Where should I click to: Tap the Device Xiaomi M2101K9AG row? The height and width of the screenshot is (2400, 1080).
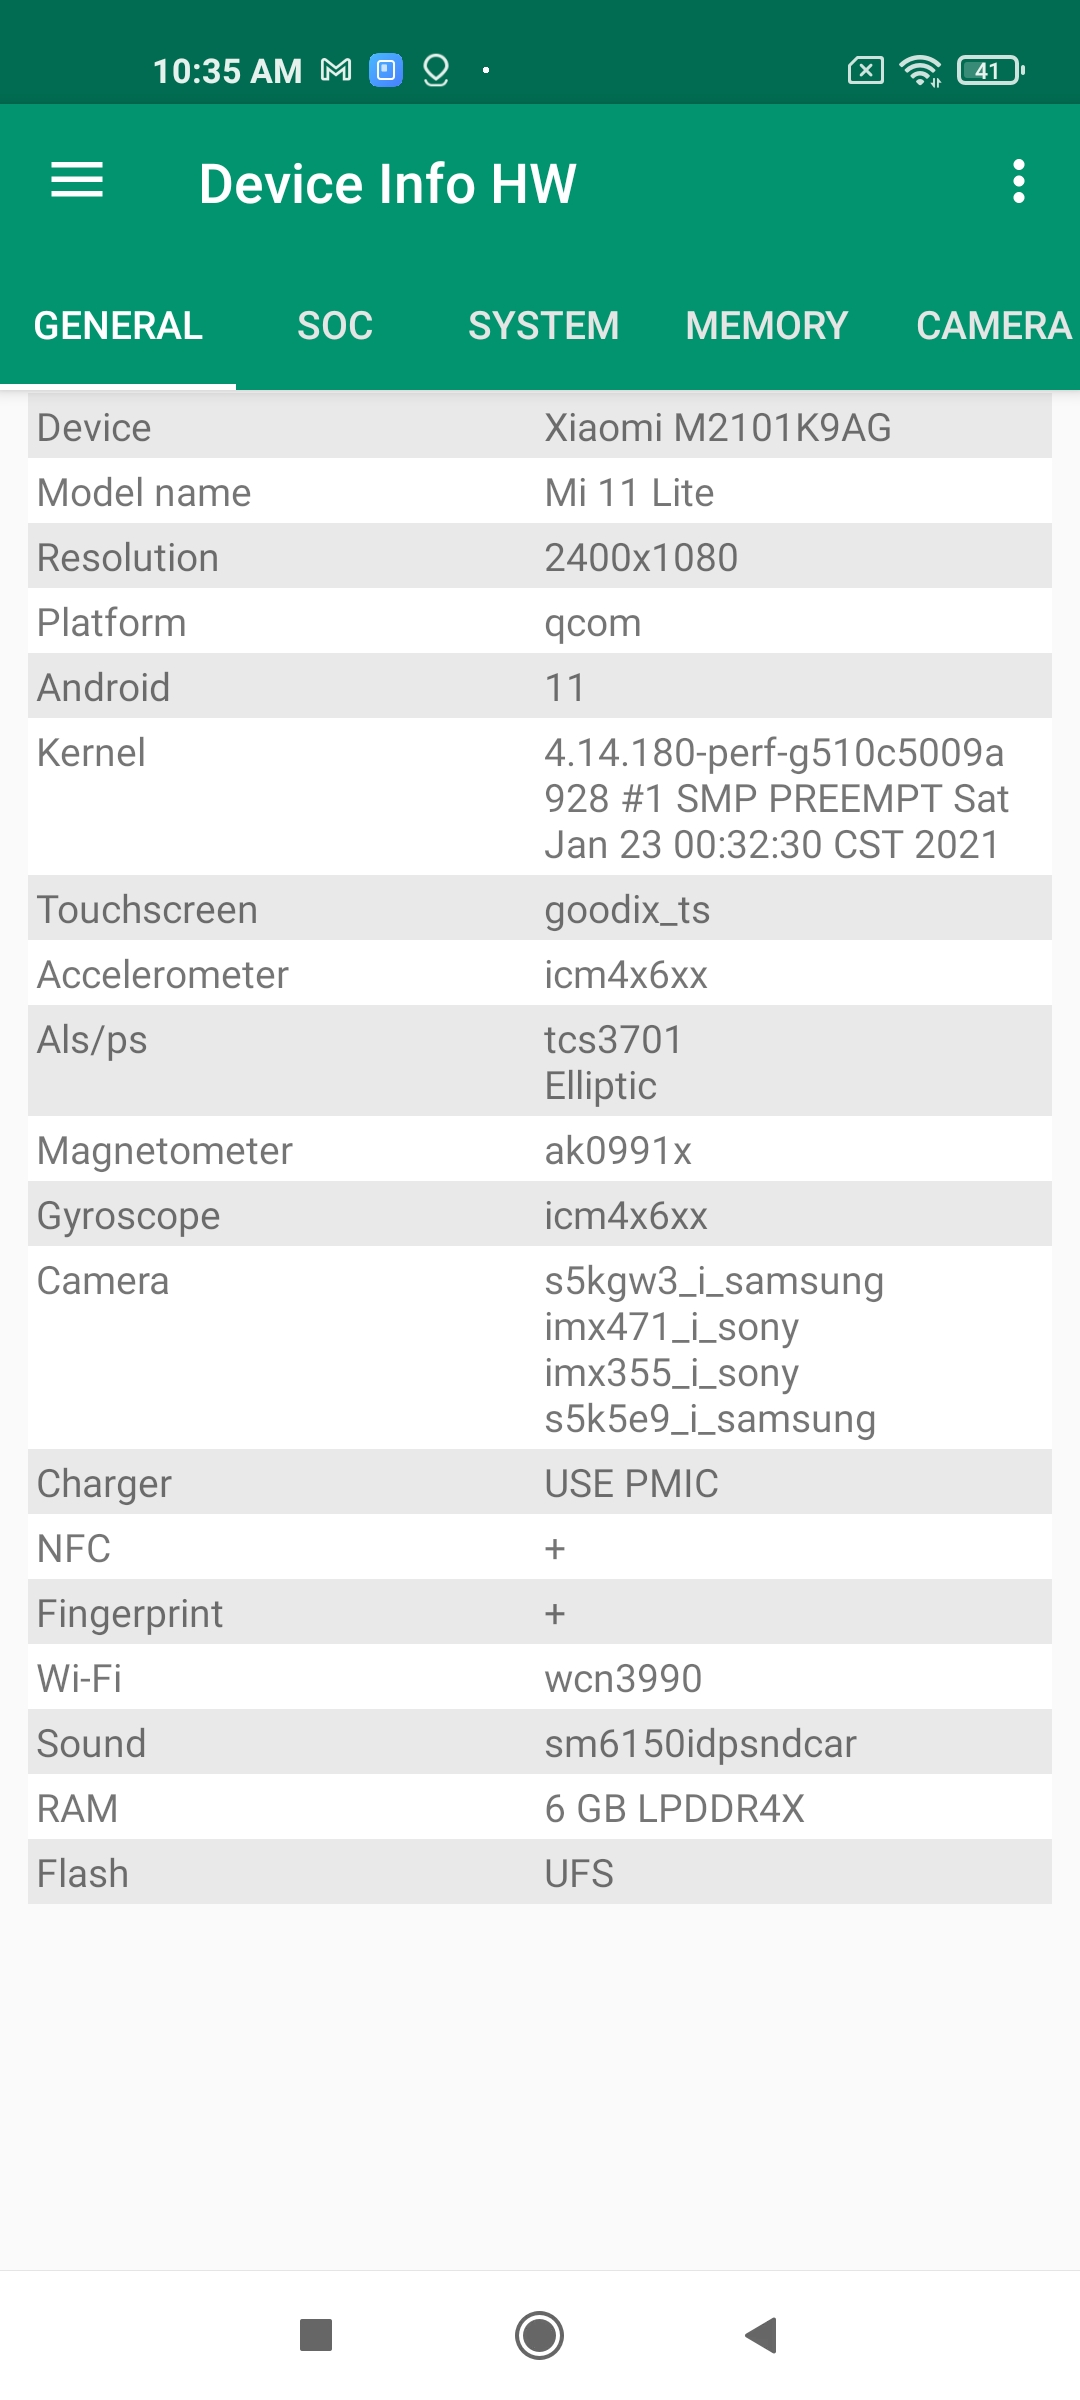tap(540, 428)
